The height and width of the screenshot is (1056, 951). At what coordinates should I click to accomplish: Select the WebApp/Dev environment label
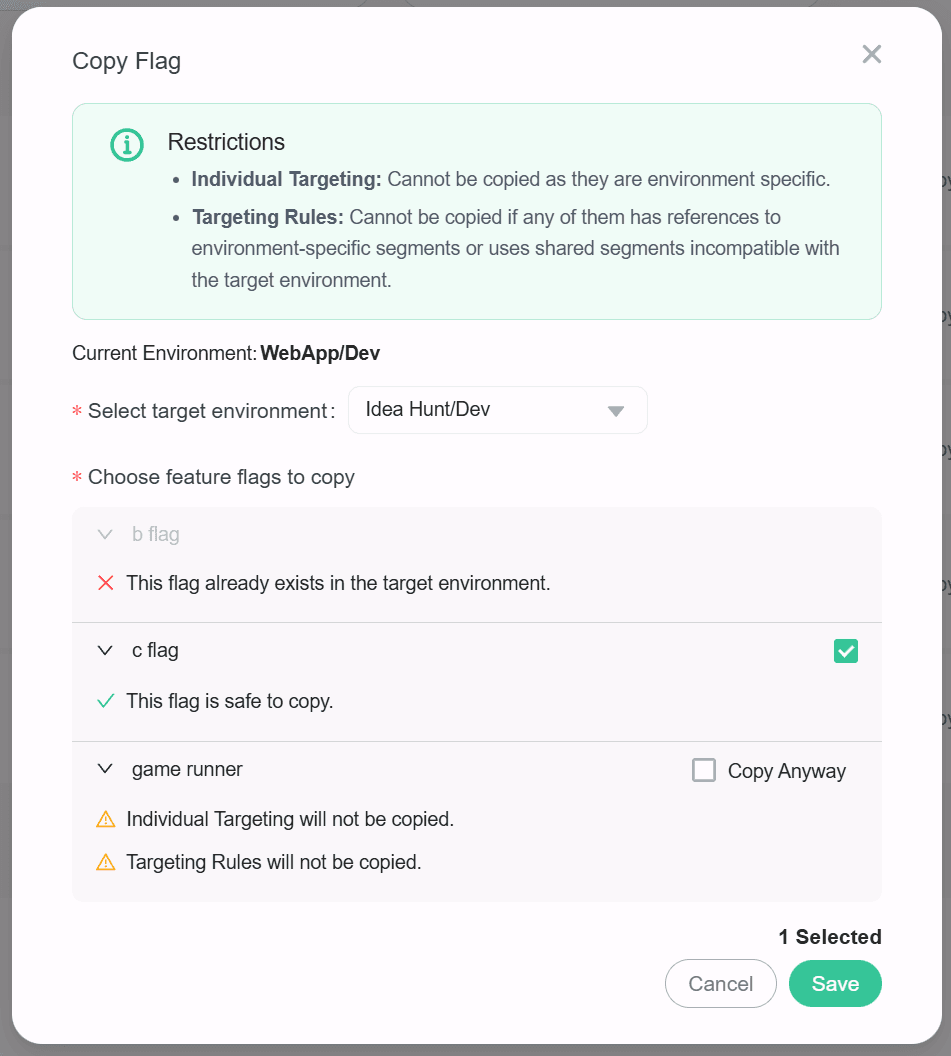pos(320,353)
